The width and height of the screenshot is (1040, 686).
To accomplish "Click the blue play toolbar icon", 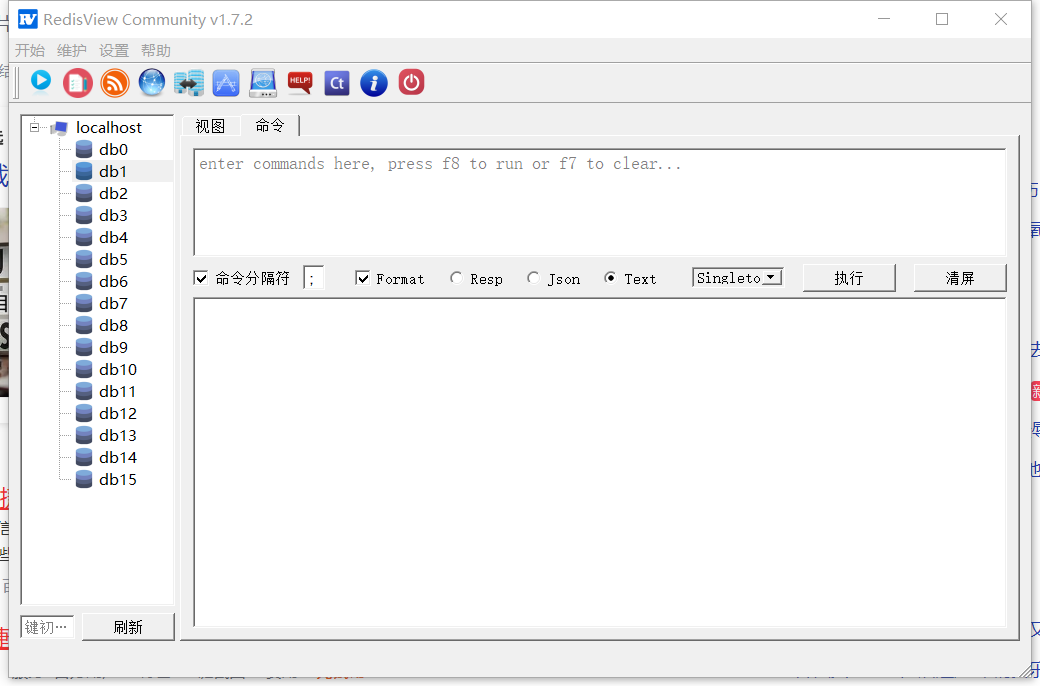I will pyautogui.click(x=41, y=82).
